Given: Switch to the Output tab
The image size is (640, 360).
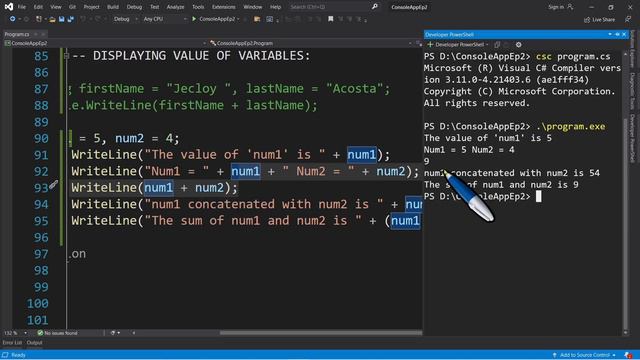Looking at the screenshot, I should click(x=34, y=343).
